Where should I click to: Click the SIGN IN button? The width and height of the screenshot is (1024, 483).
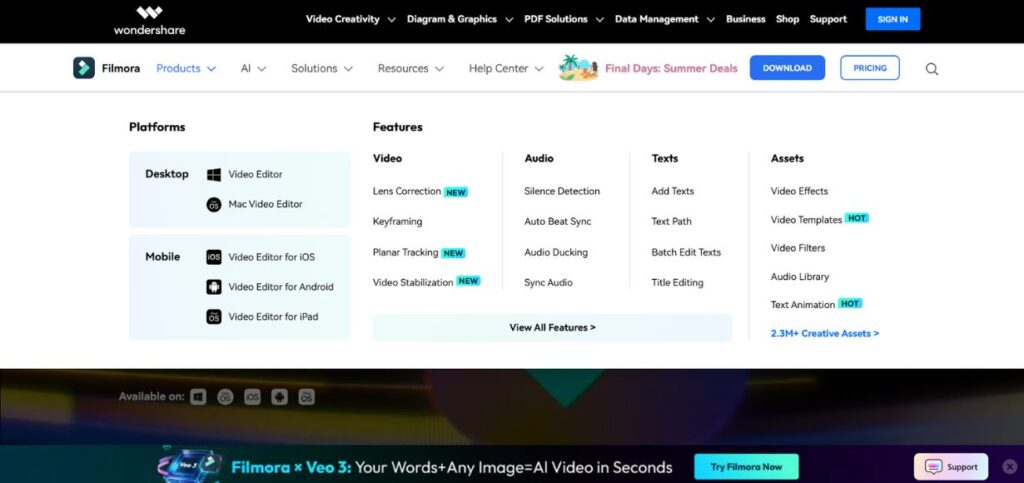coord(893,19)
